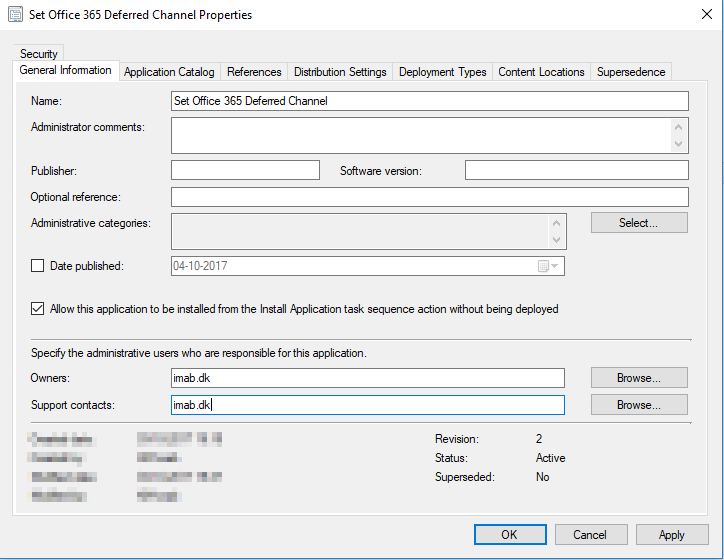Enable the Date published checkbox
The image size is (724, 560).
[37, 265]
